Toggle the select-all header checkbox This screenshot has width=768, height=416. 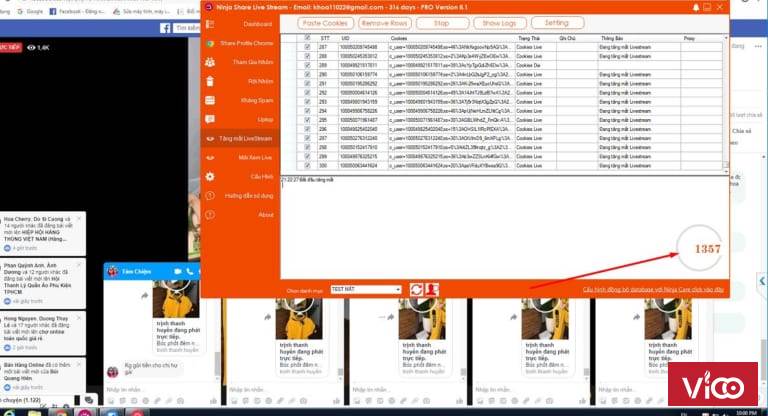coord(307,38)
